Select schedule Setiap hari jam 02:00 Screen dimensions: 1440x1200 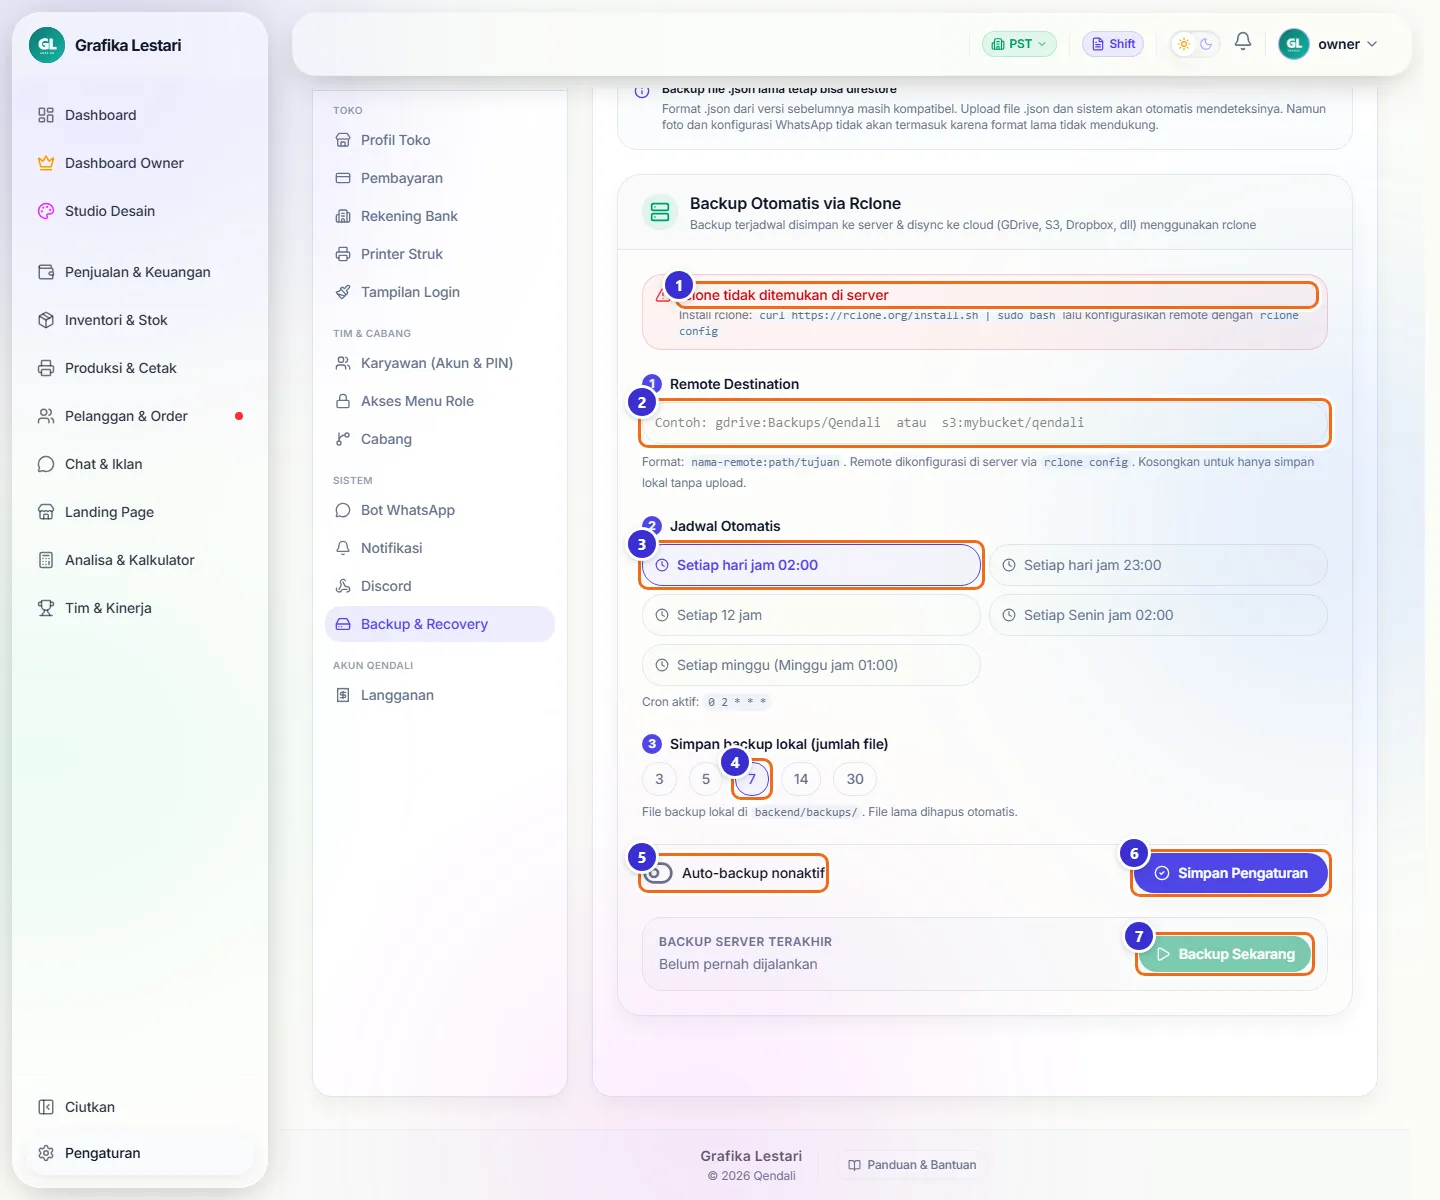[x=811, y=565]
